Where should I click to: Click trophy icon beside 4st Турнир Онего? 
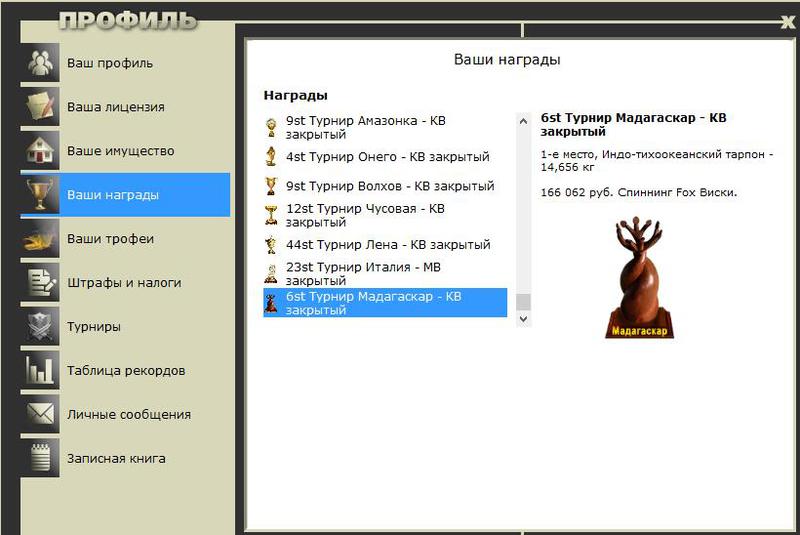tap(271, 157)
